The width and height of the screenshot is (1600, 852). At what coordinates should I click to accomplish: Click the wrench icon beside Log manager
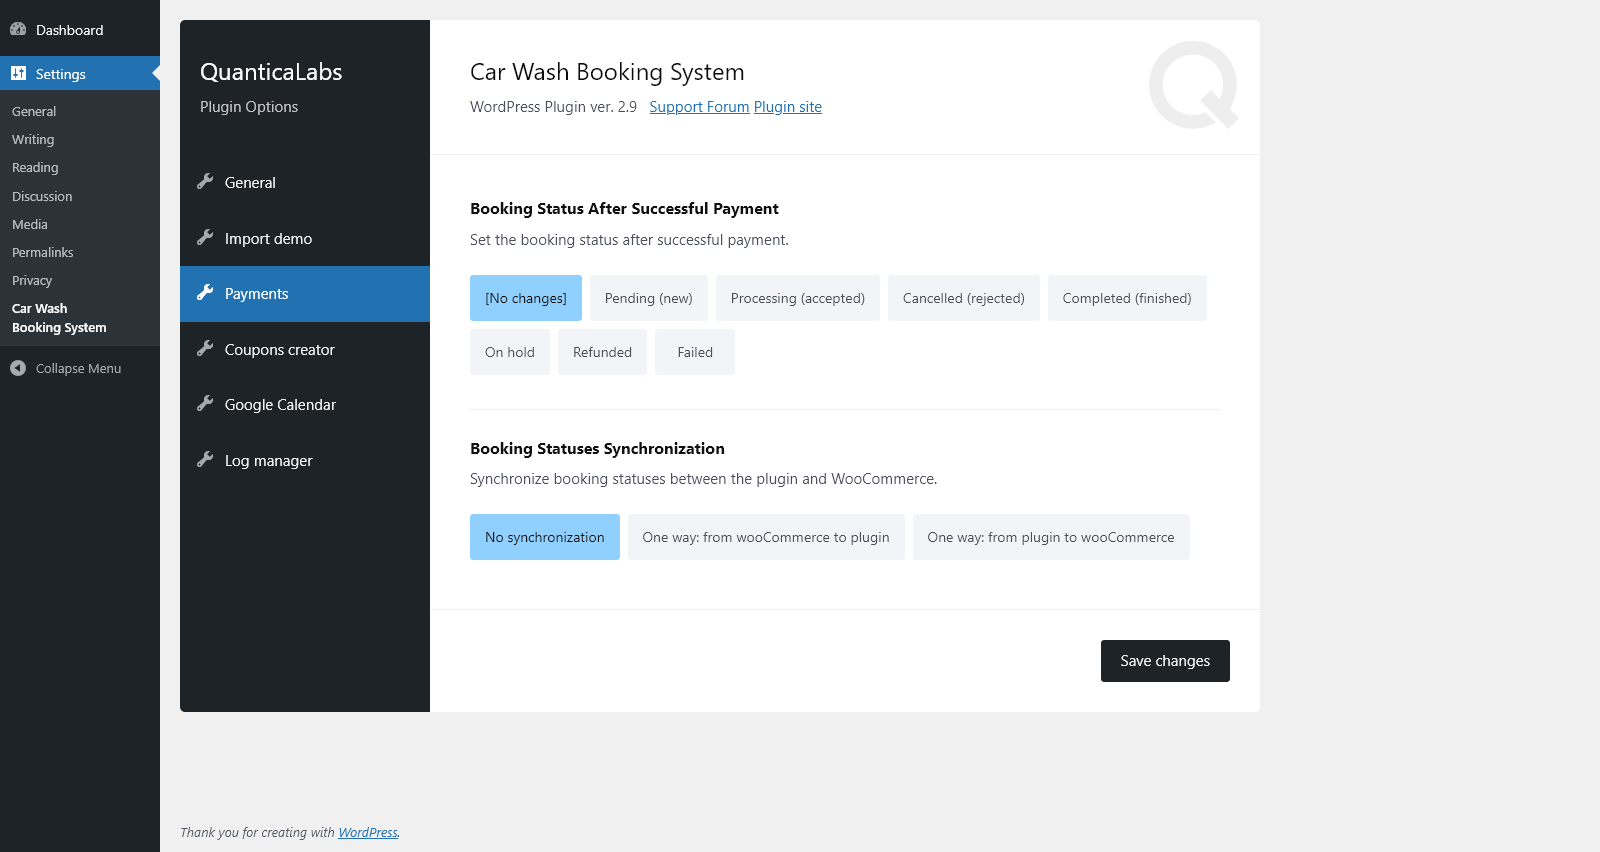click(x=205, y=460)
